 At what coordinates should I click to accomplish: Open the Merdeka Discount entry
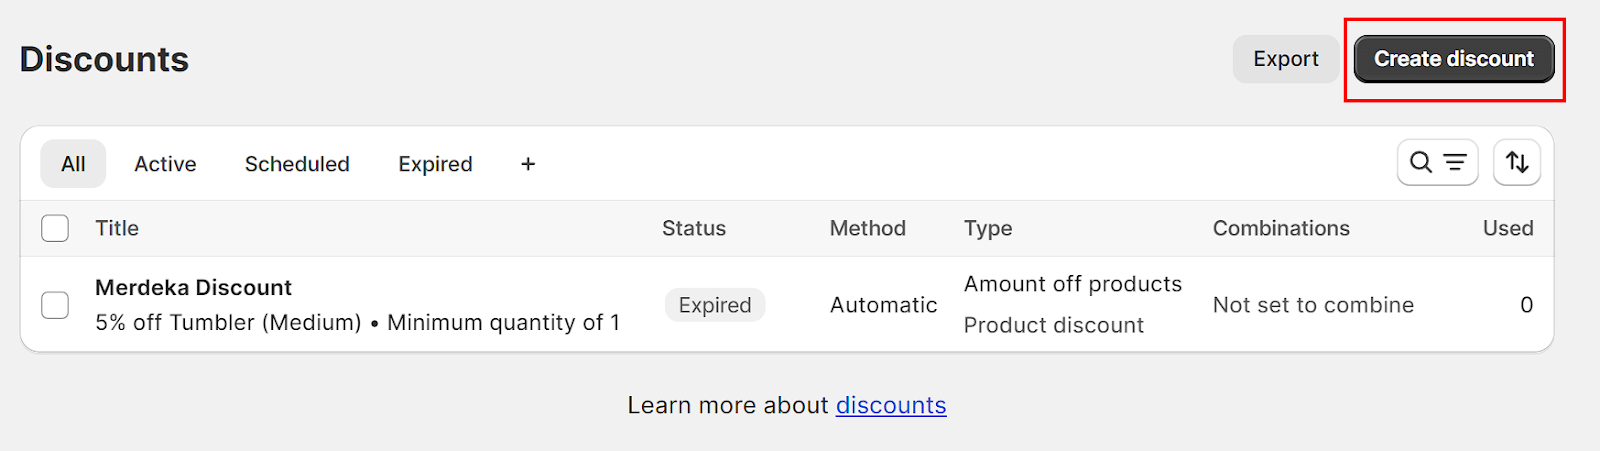[x=193, y=288]
